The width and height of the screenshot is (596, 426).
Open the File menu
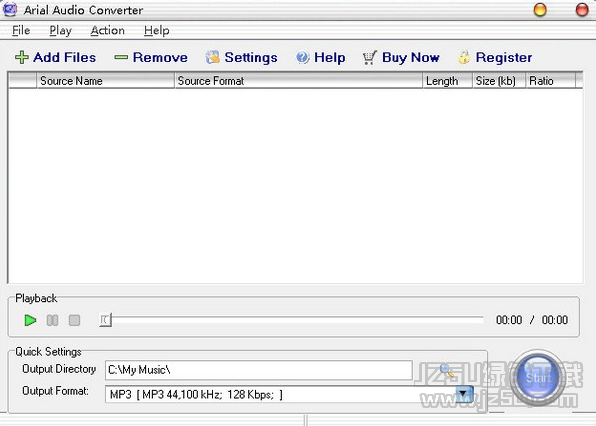[21, 30]
